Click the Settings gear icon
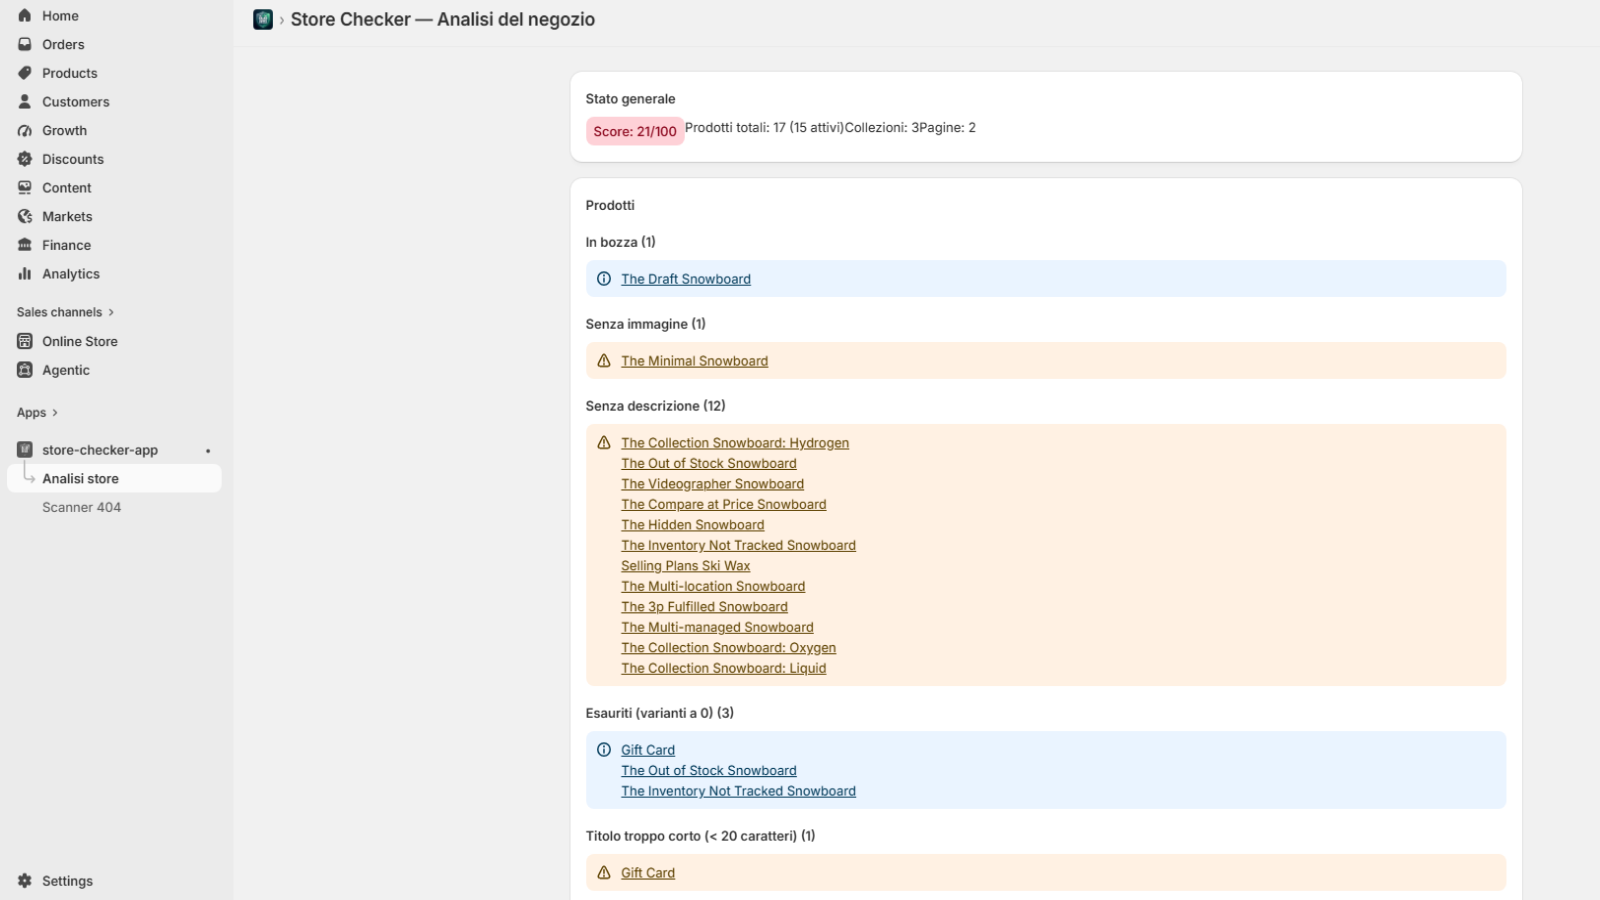1600x900 pixels. point(25,881)
